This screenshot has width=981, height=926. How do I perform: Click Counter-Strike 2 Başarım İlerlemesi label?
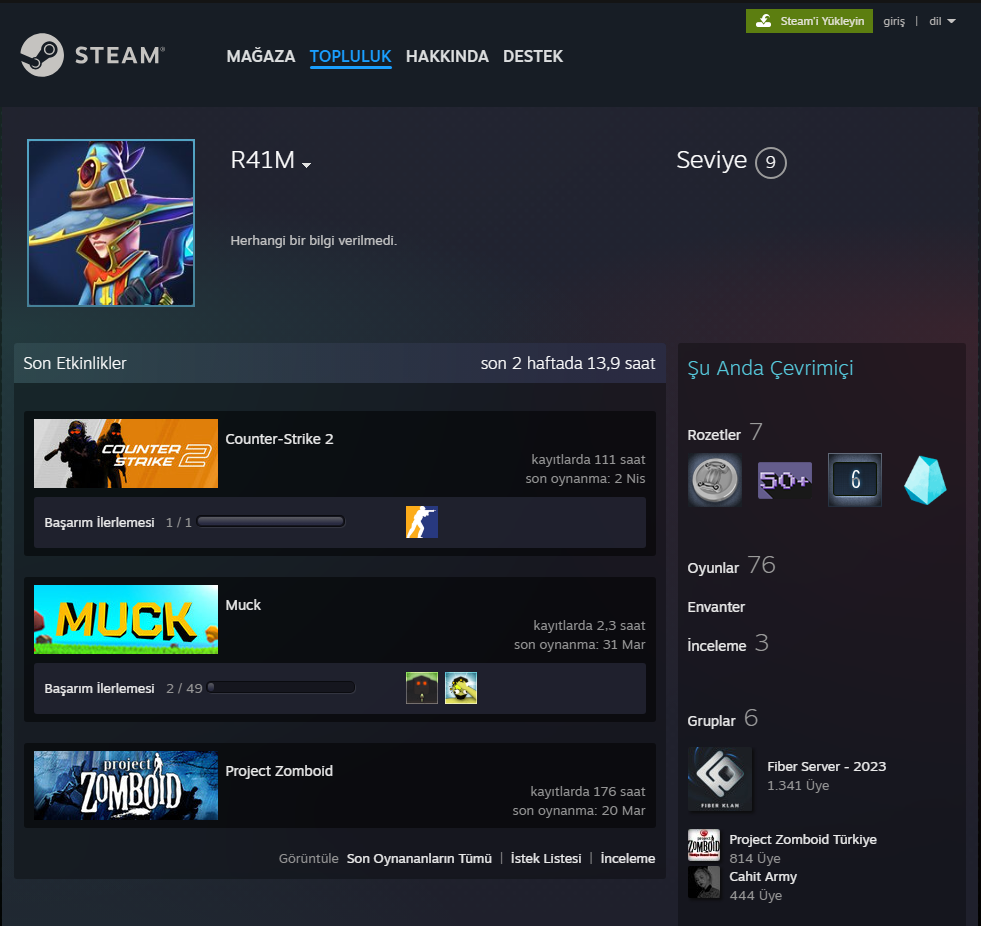99,522
